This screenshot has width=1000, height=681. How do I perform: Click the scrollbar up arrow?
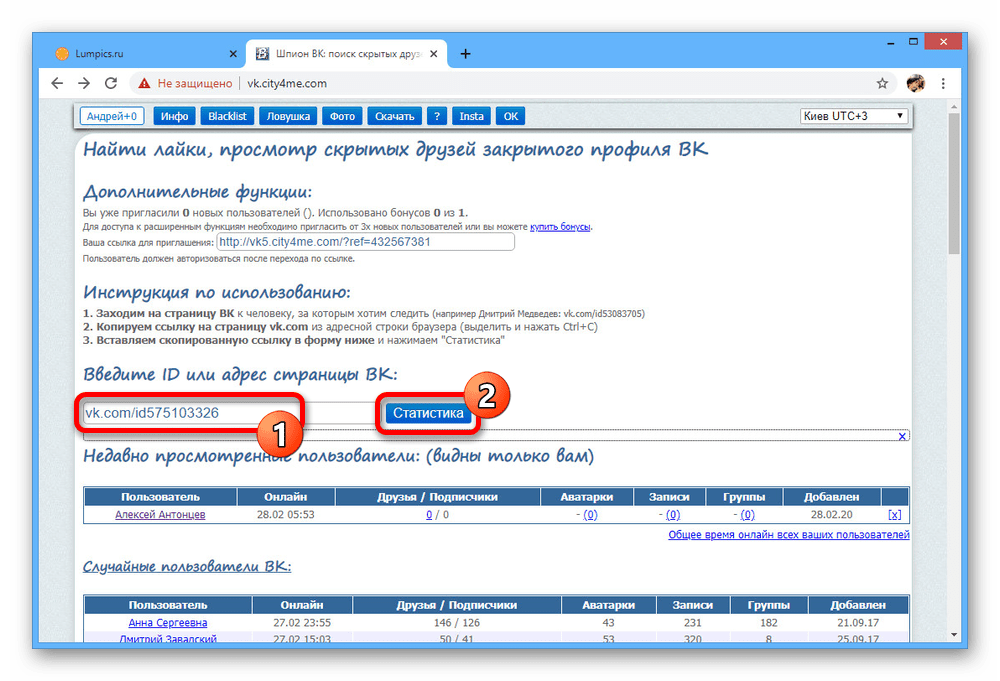[953, 107]
